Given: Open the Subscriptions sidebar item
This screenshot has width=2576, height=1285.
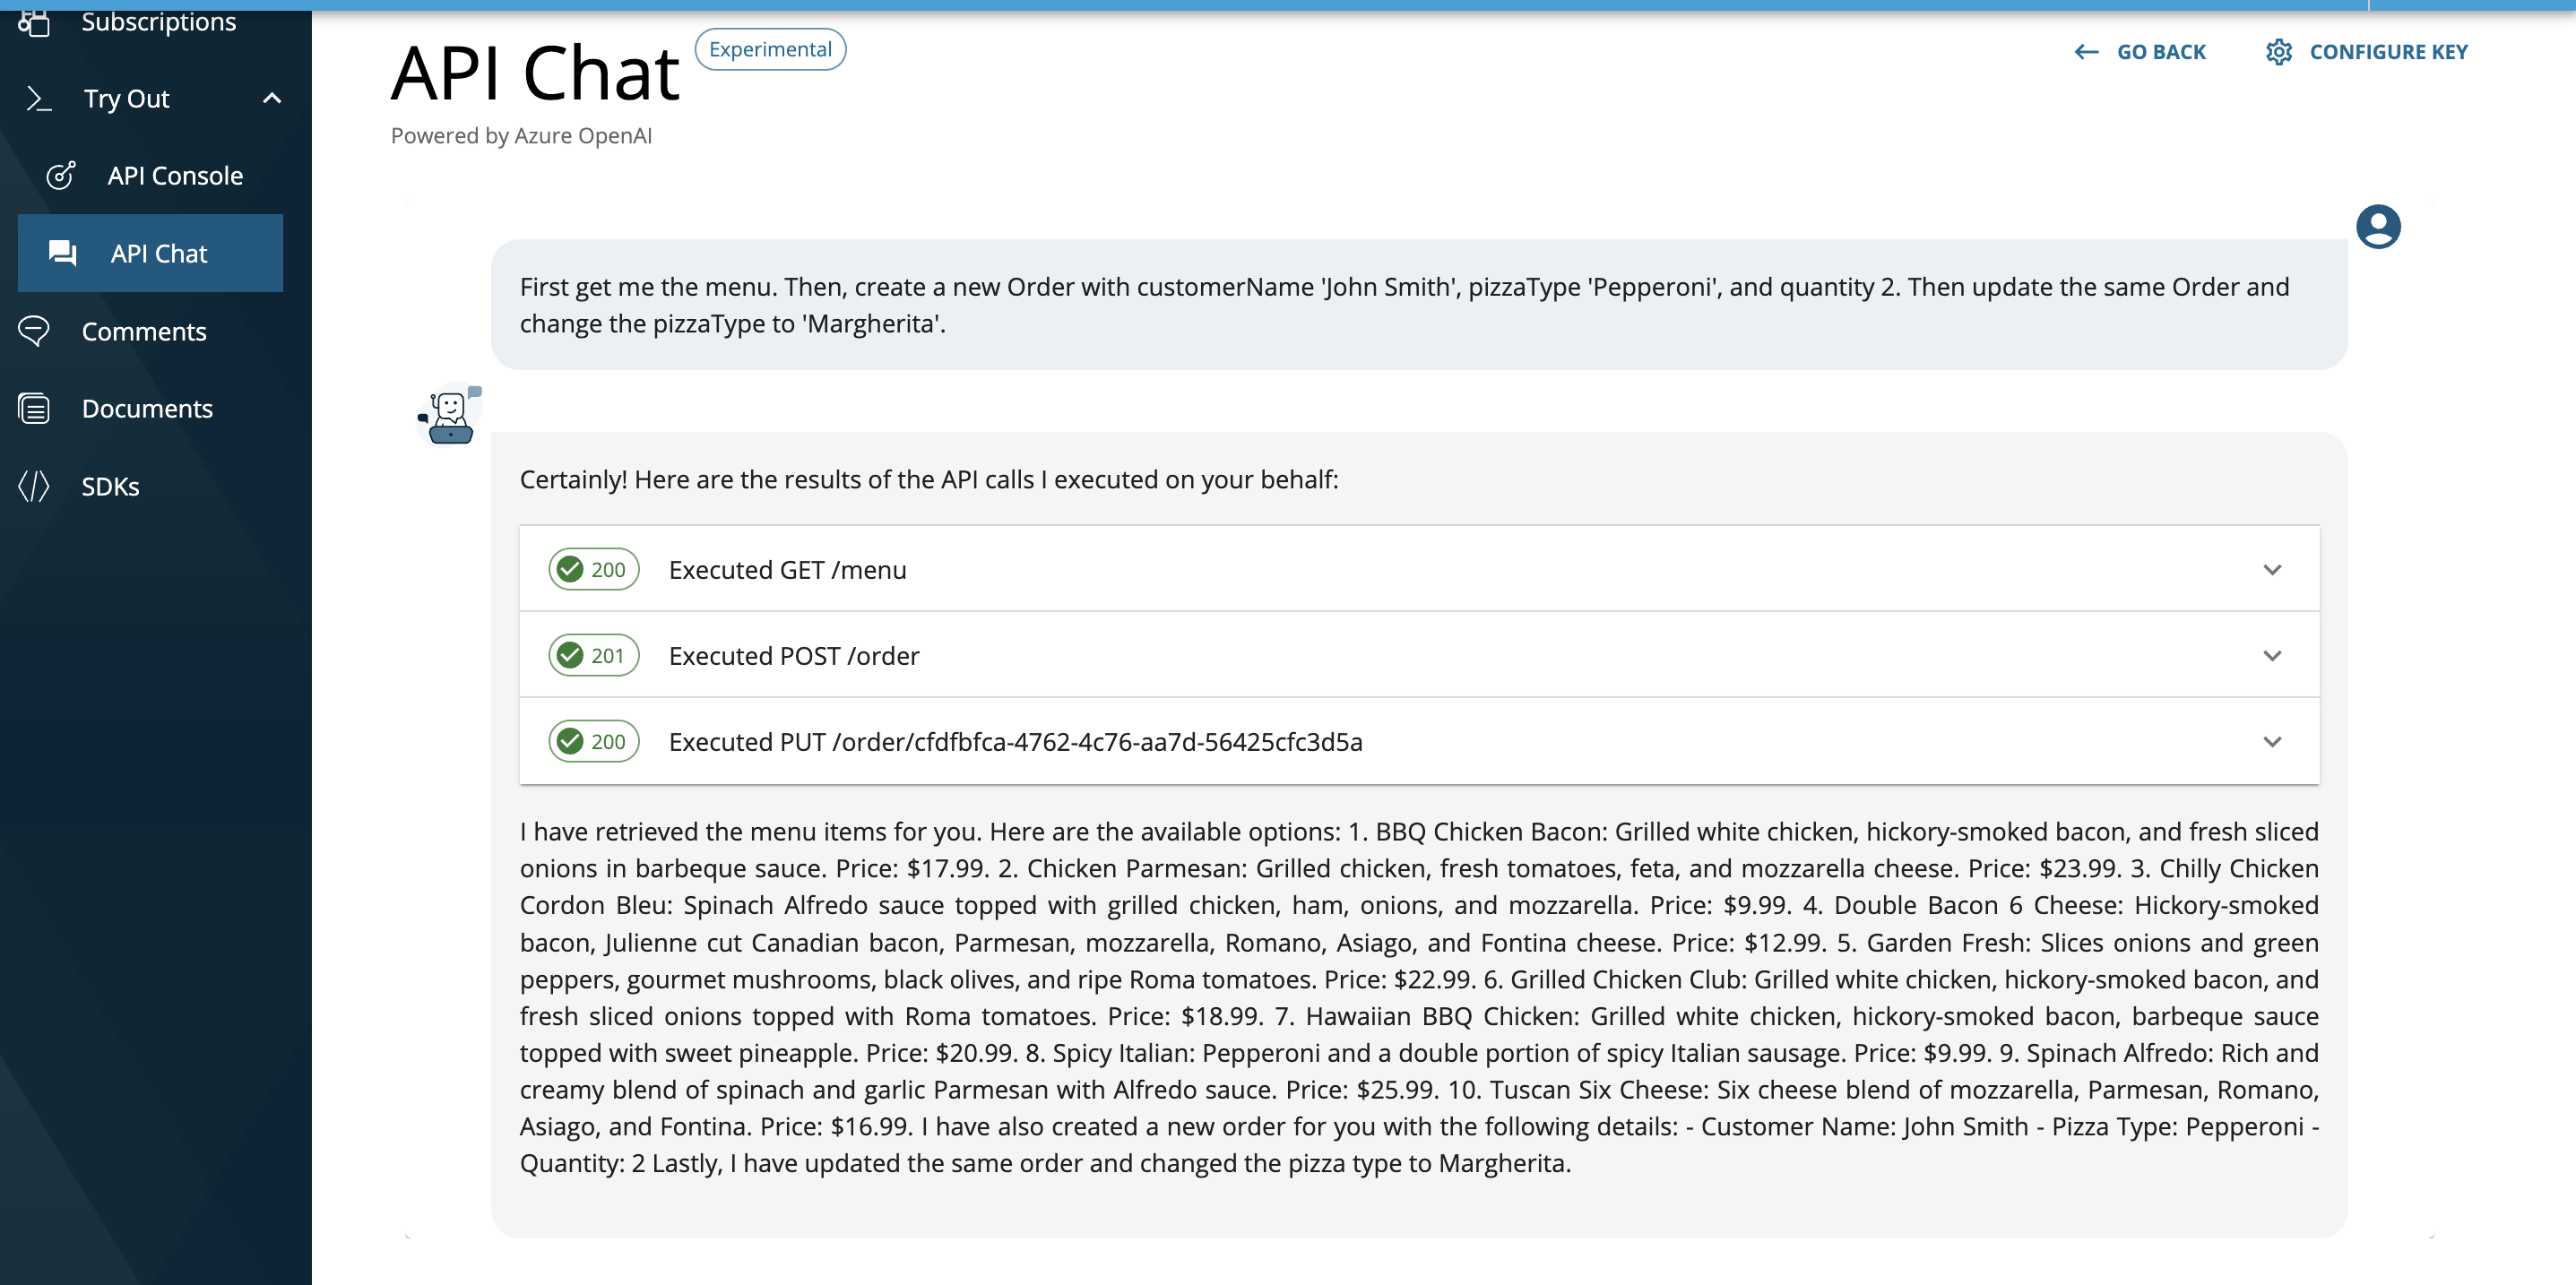Looking at the screenshot, I should point(158,22).
